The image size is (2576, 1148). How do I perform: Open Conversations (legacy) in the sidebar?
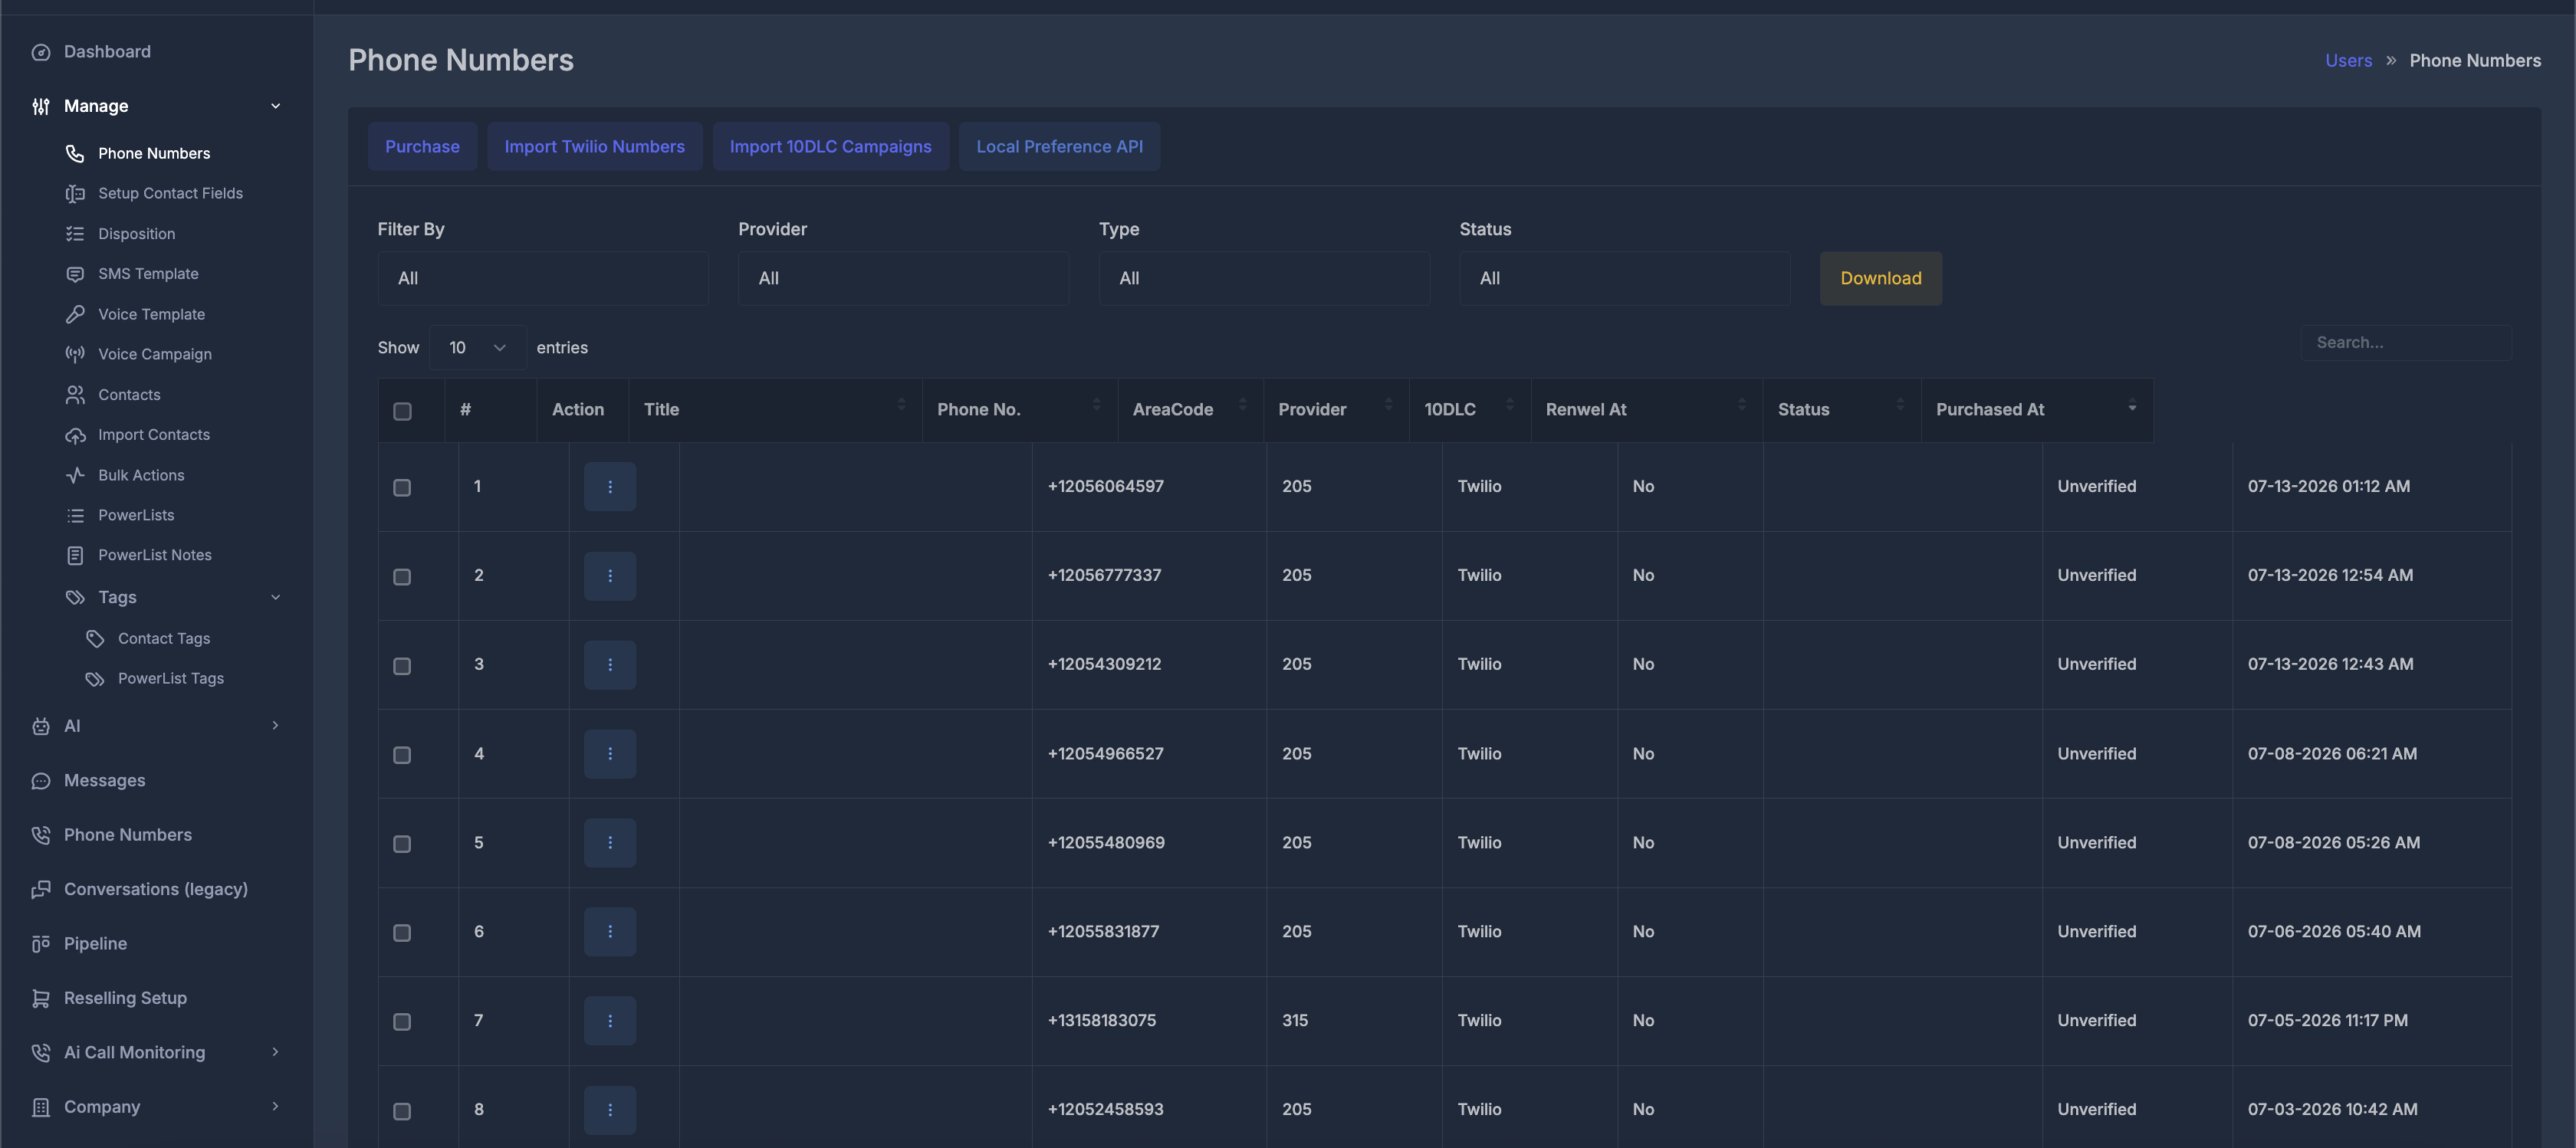click(x=155, y=890)
